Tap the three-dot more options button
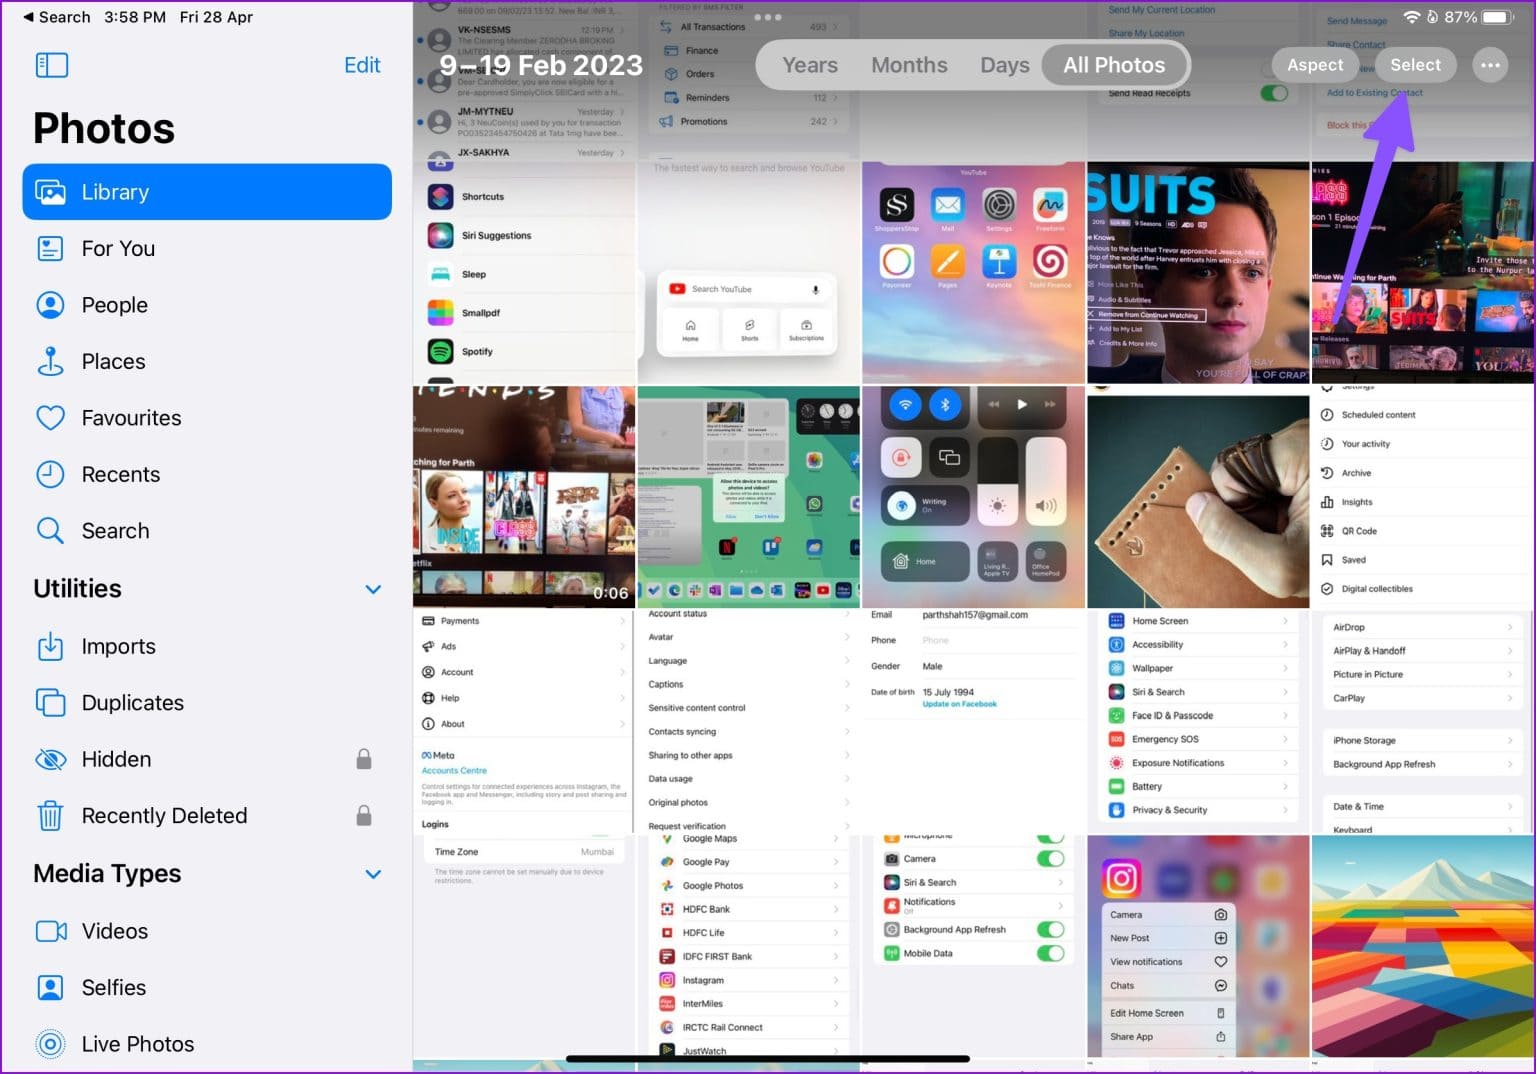 coord(1490,65)
